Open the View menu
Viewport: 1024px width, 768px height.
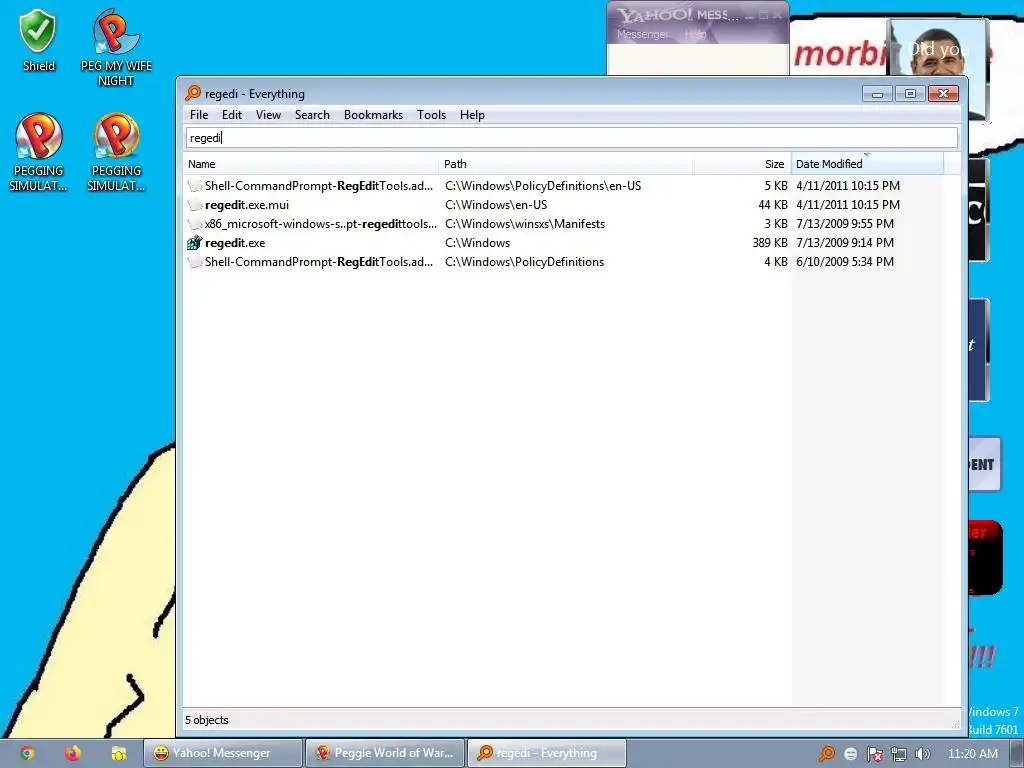pos(268,115)
